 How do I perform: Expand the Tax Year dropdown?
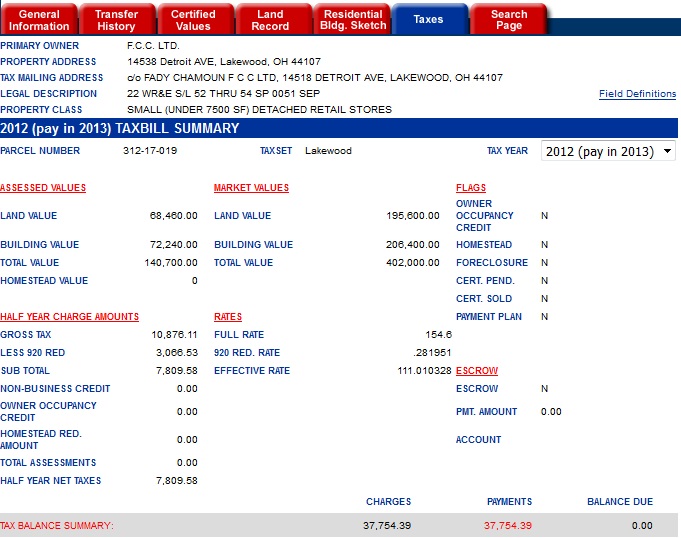pos(608,151)
